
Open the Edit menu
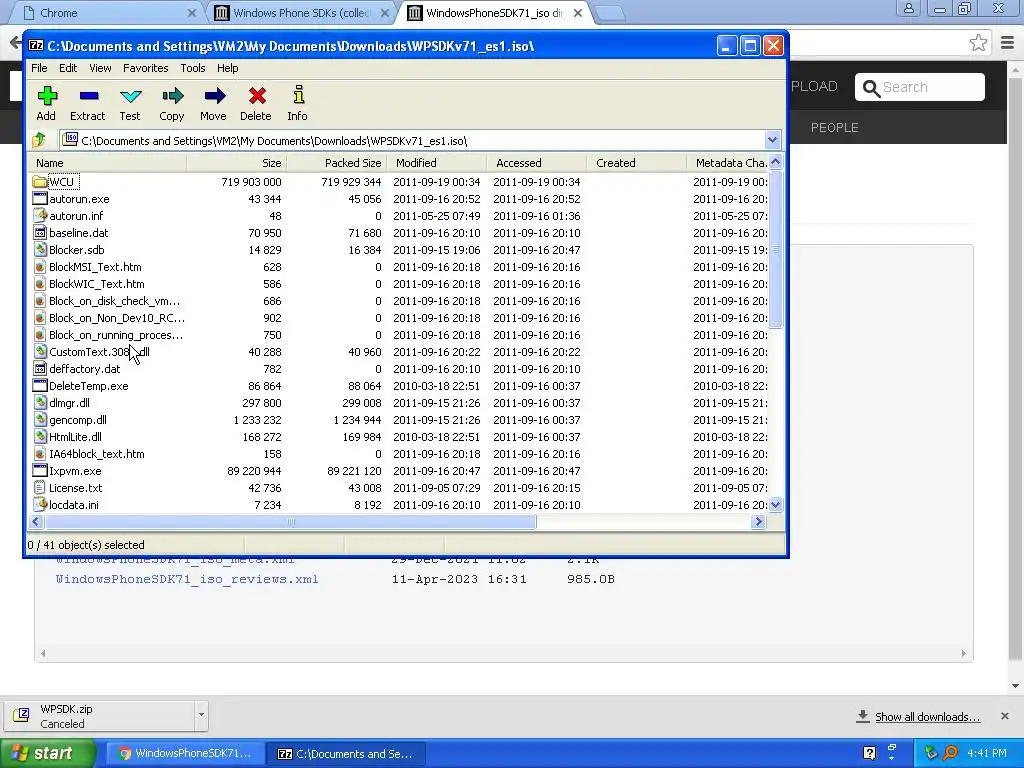pos(68,68)
